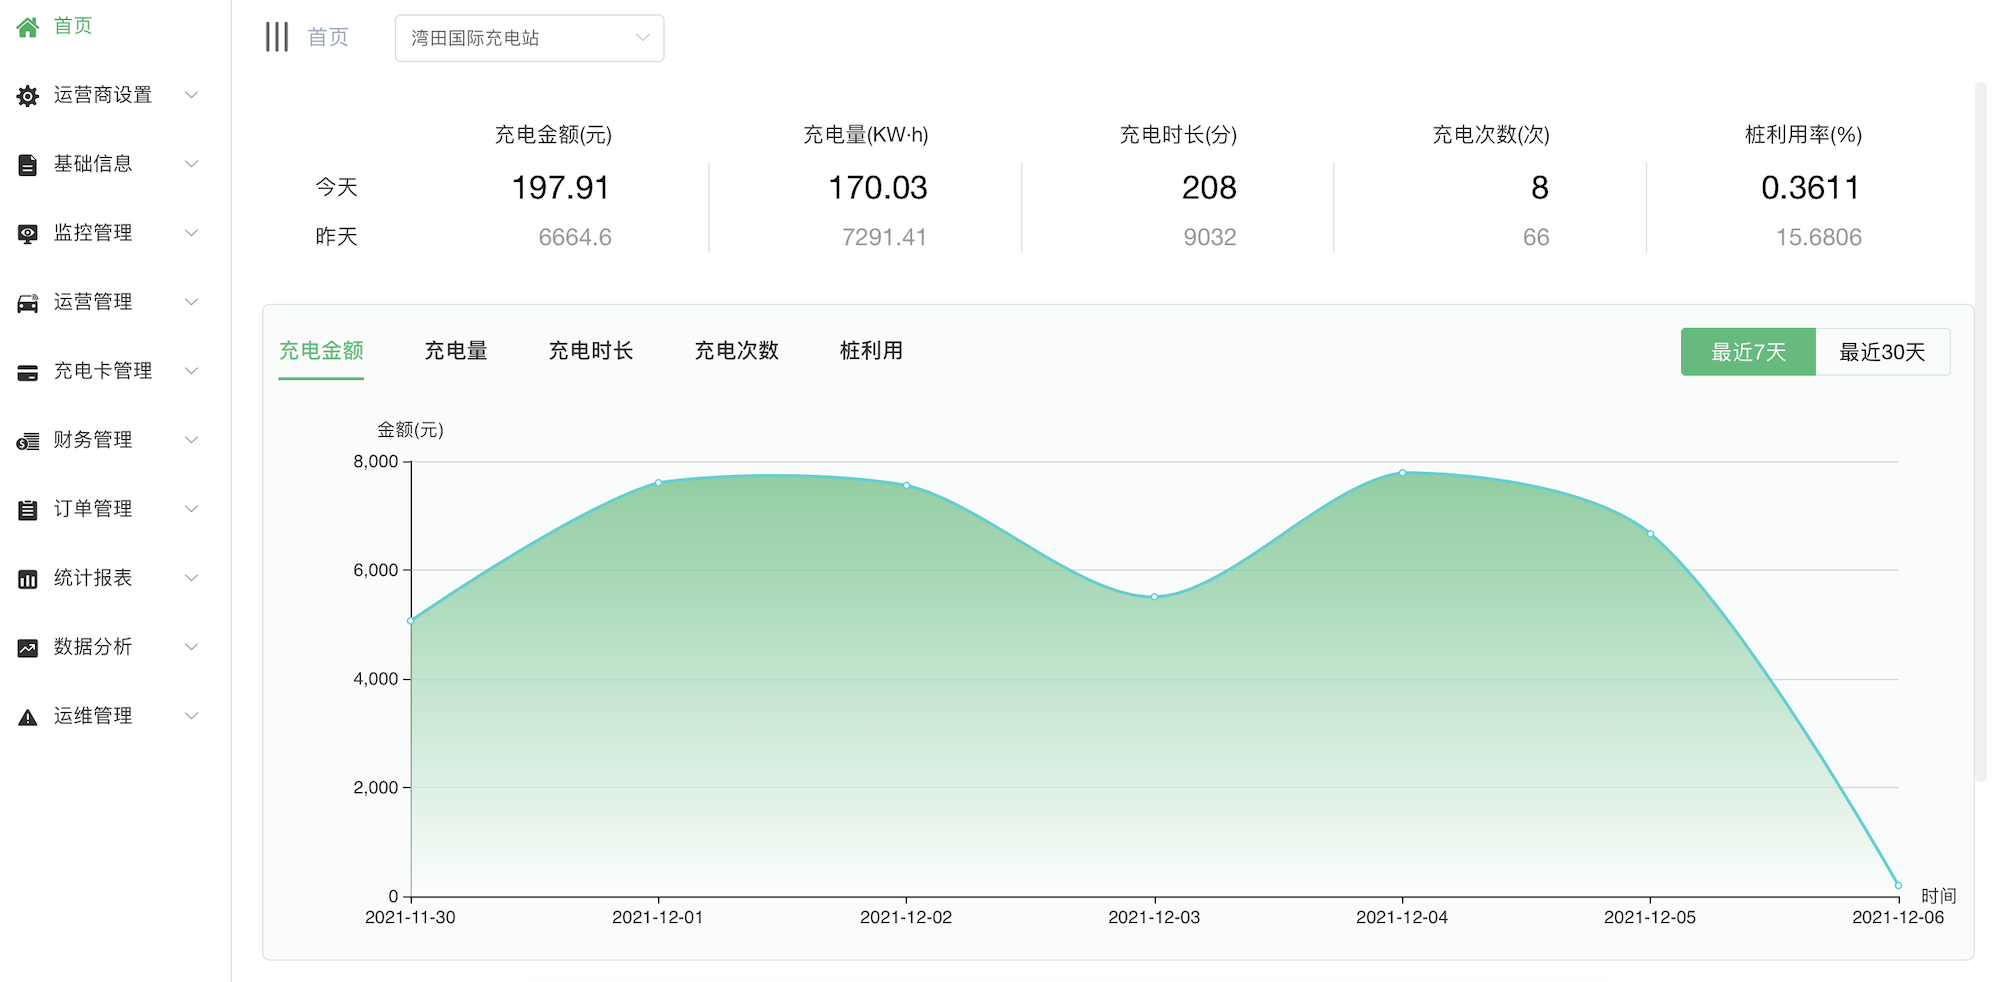Open the 湾田国际充电站 station dropdown
The height and width of the screenshot is (982, 1995).
[529, 38]
